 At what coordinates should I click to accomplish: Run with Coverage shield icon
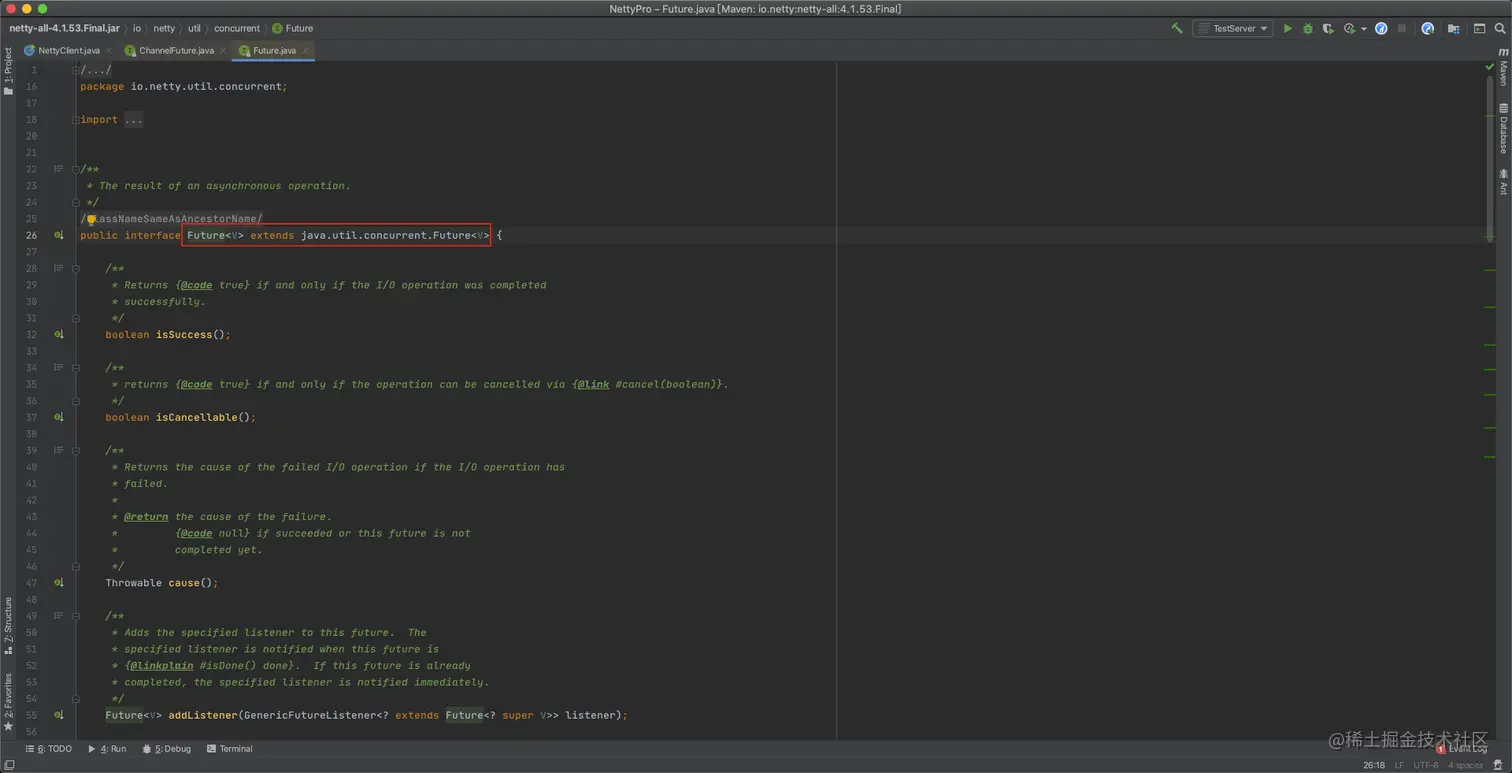(1328, 28)
